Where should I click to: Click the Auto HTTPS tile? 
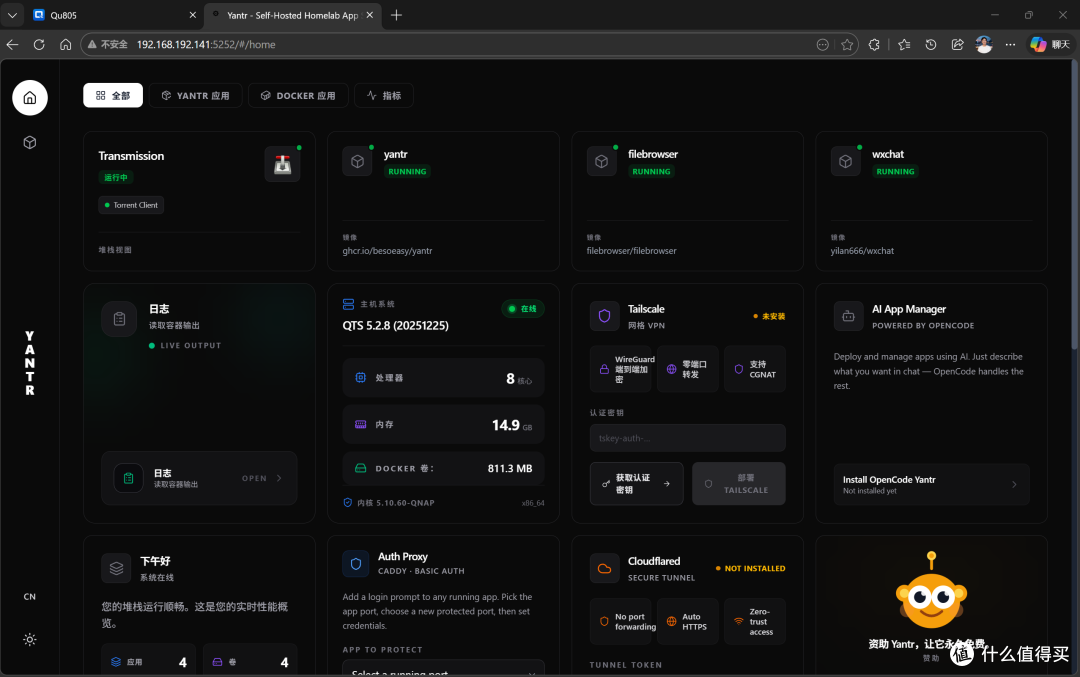tap(687, 621)
